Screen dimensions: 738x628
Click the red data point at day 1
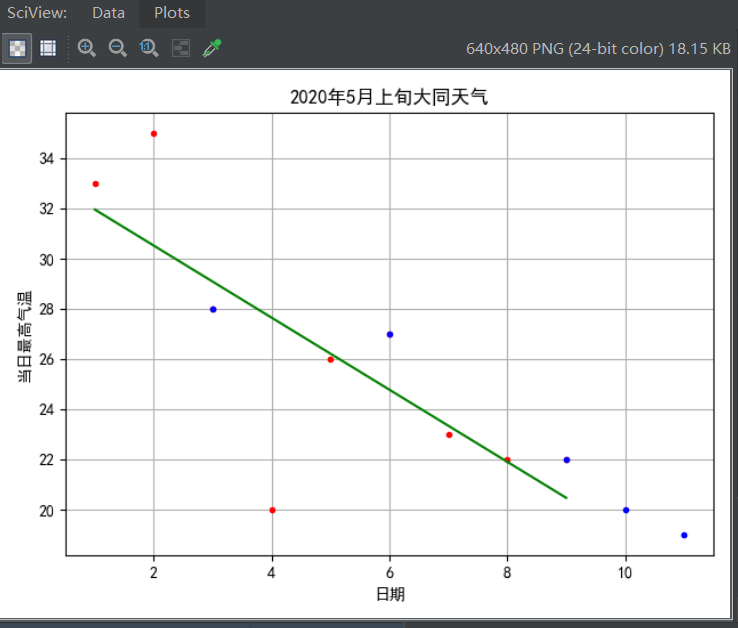pyautogui.click(x=96, y=184)
